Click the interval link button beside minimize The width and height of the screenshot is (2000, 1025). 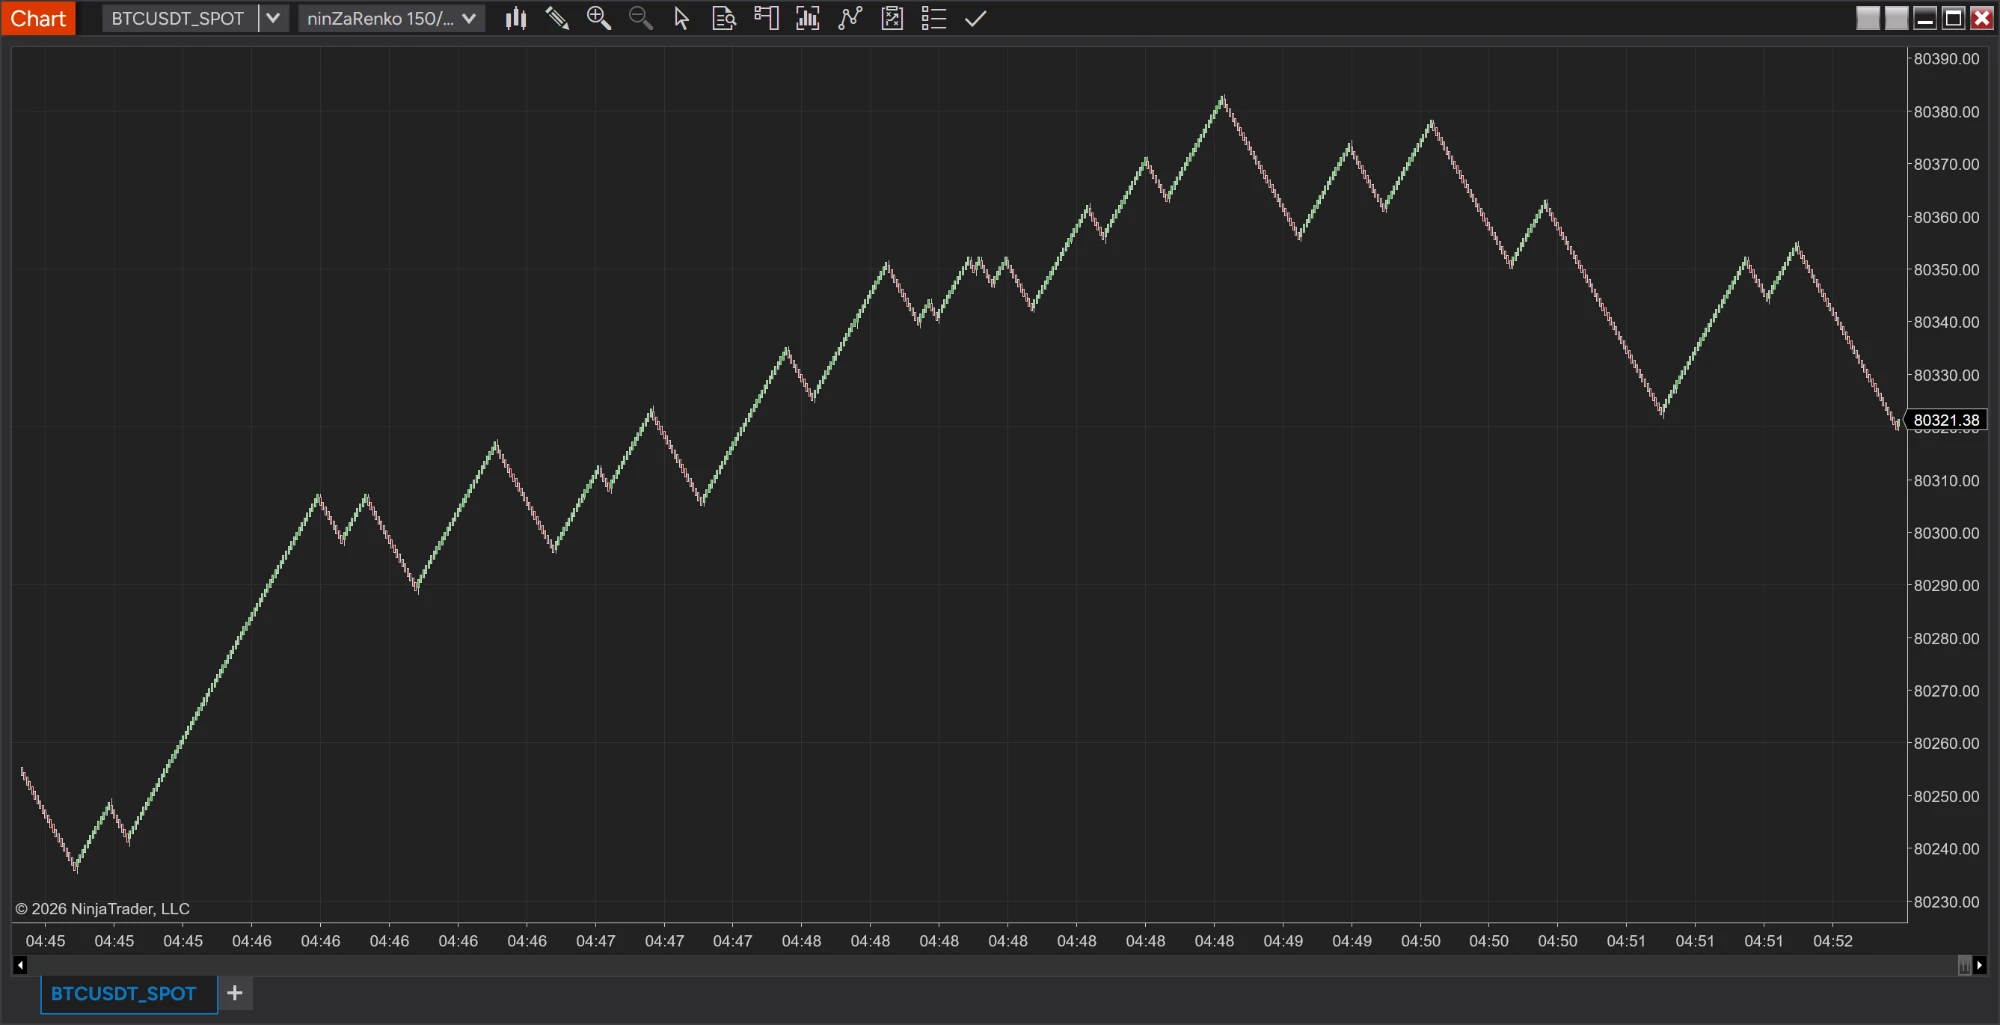pyautogui.click(x=1896, y=18)
